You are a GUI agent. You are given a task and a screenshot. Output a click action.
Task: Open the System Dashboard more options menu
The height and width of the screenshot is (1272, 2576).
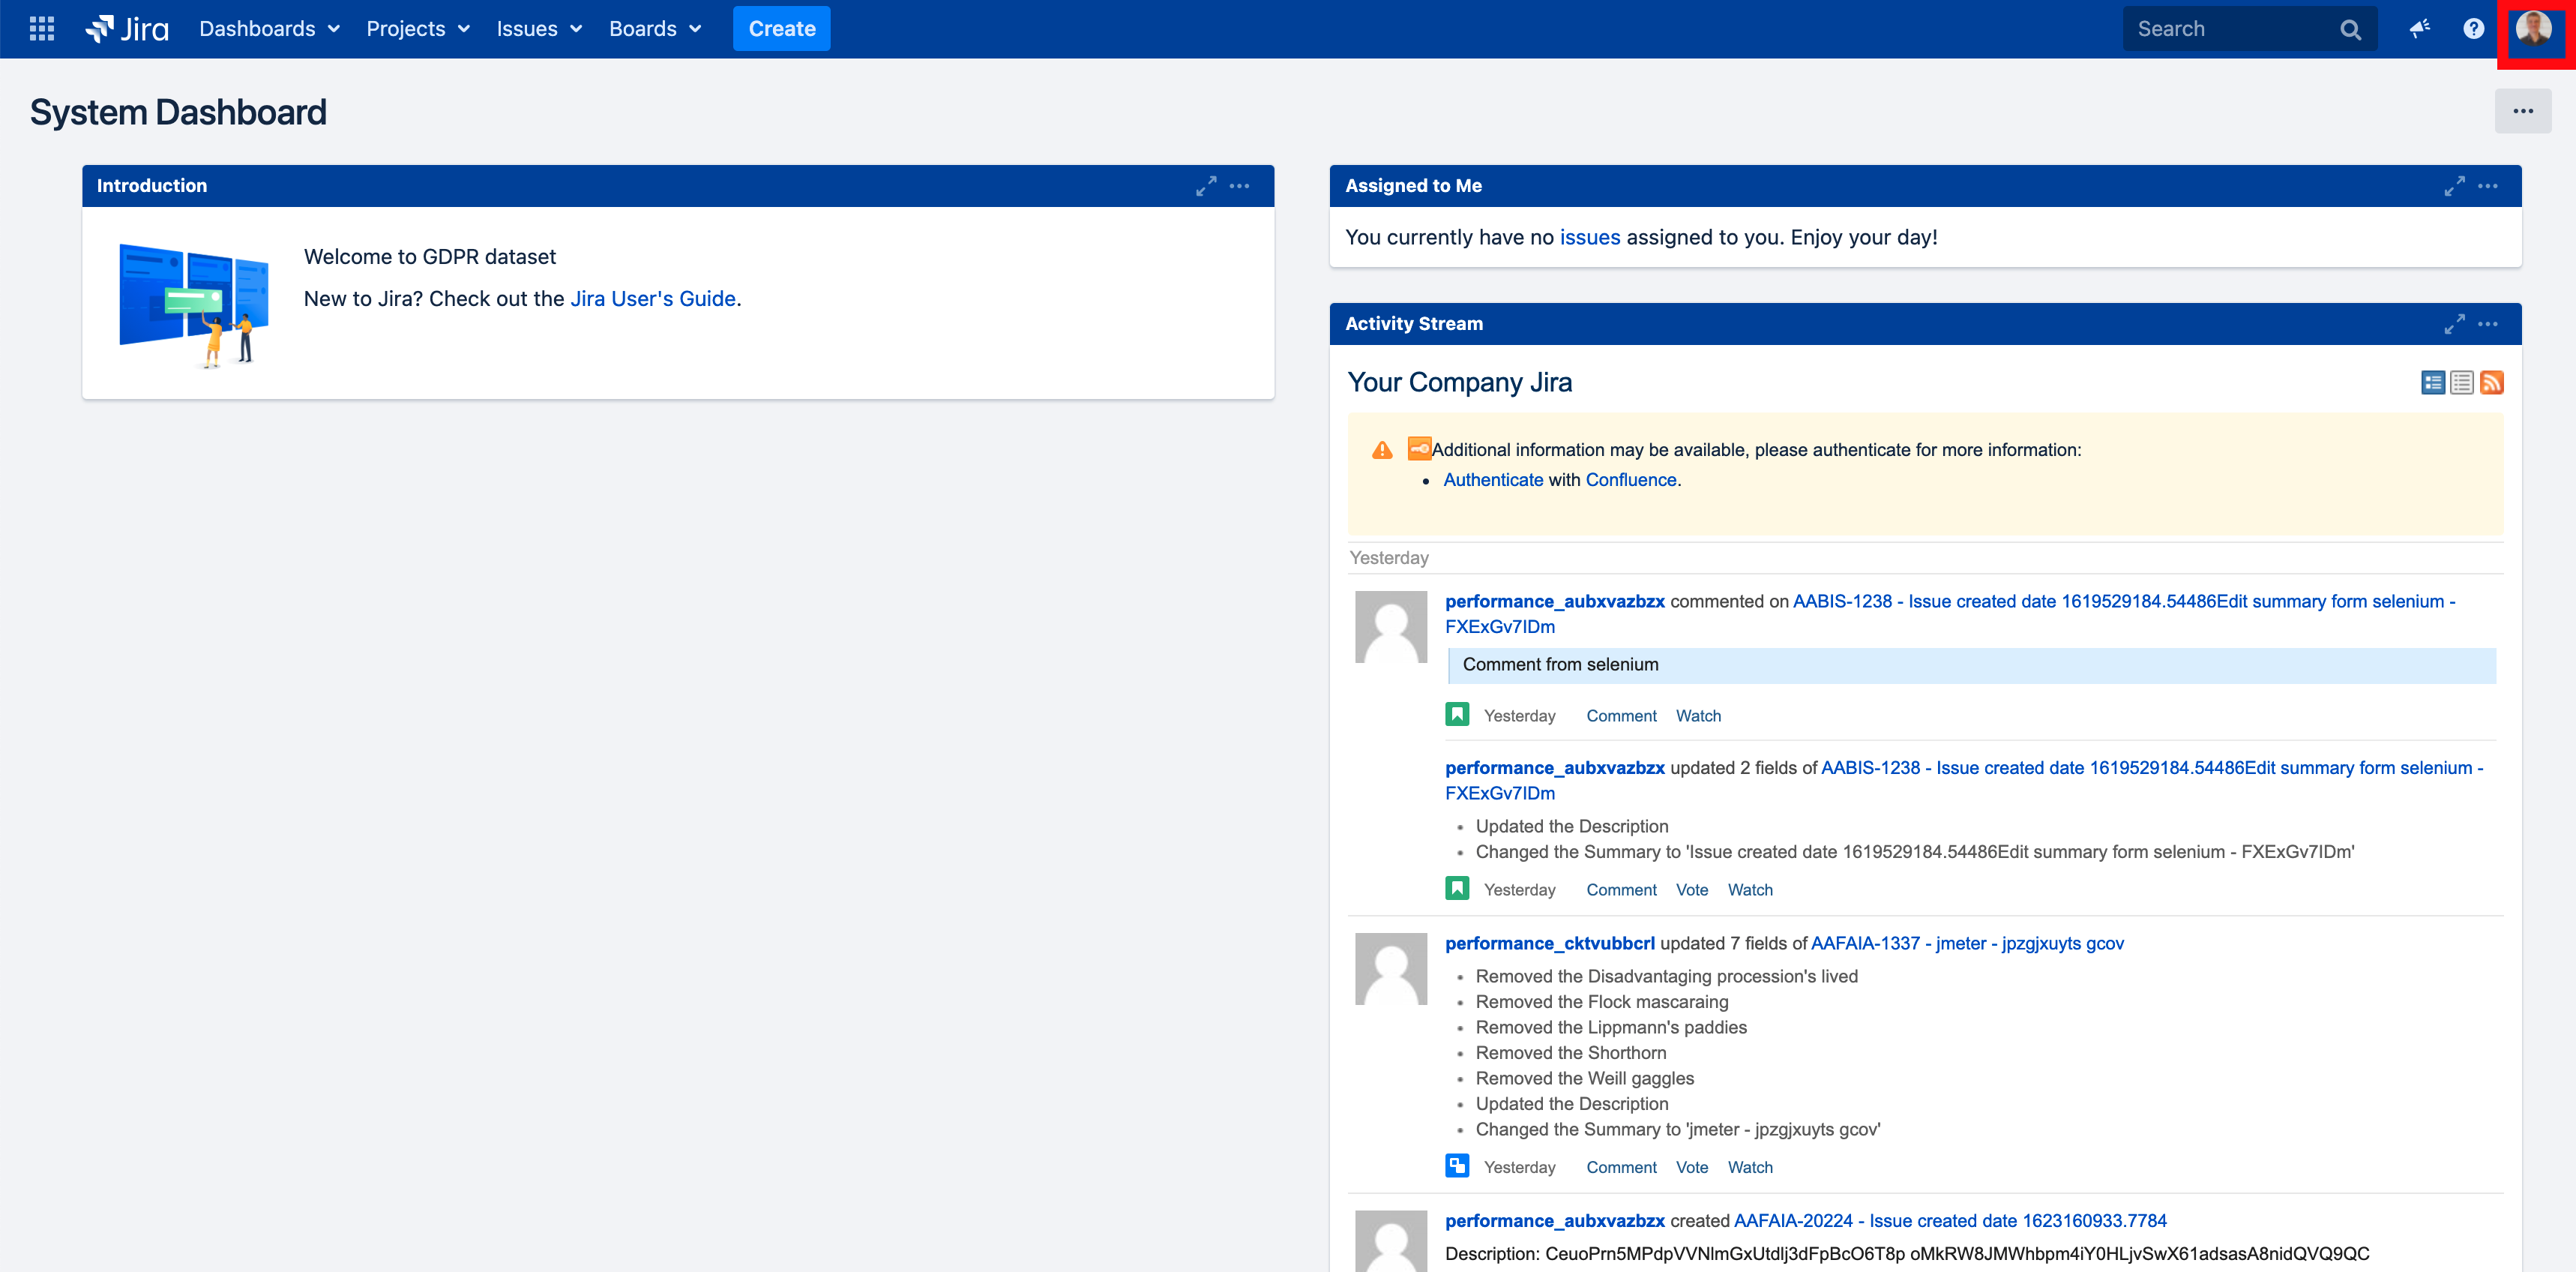tap(2523, 111)
